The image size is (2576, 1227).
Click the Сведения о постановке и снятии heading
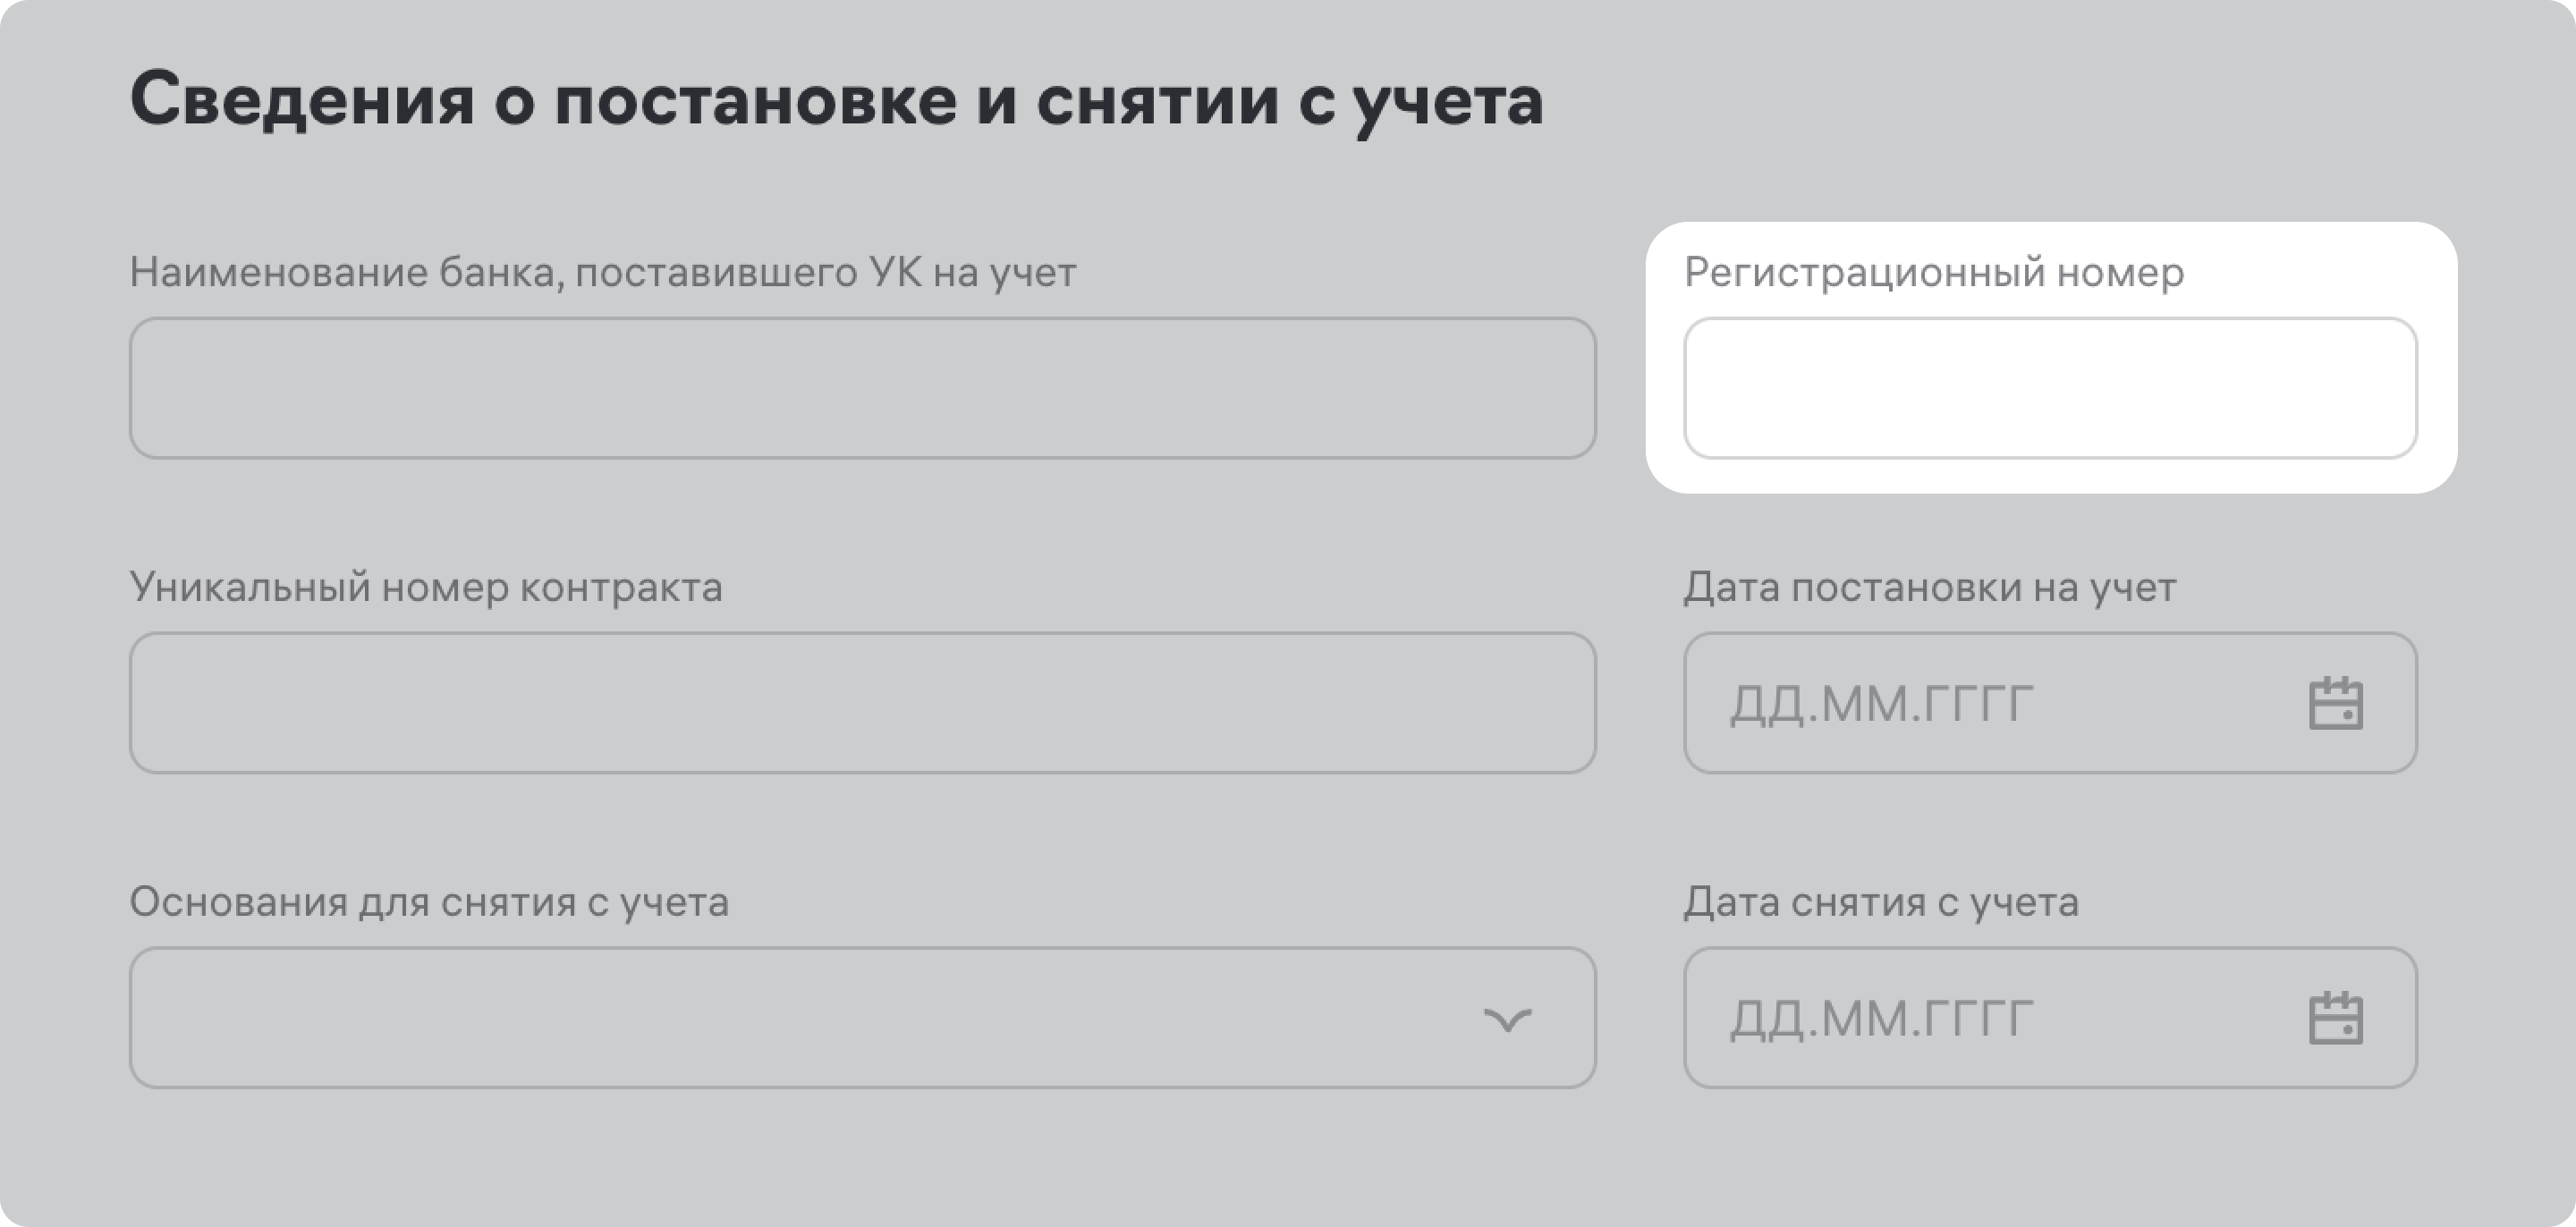click(836, 100)
